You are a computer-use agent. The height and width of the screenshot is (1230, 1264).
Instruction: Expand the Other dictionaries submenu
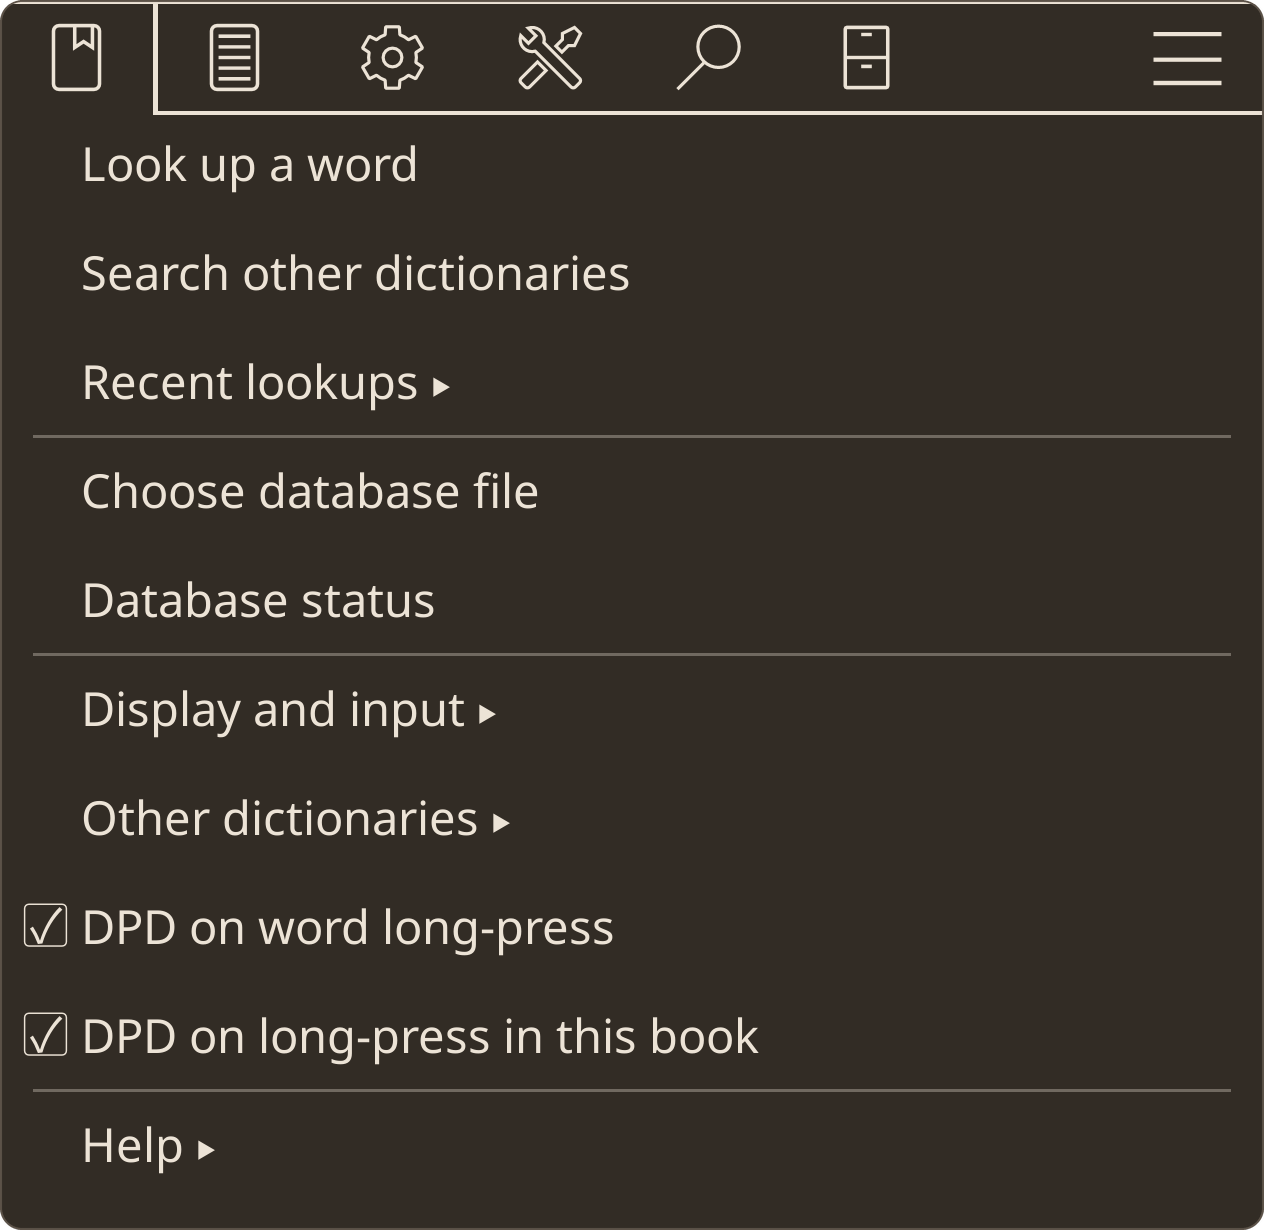632,819
